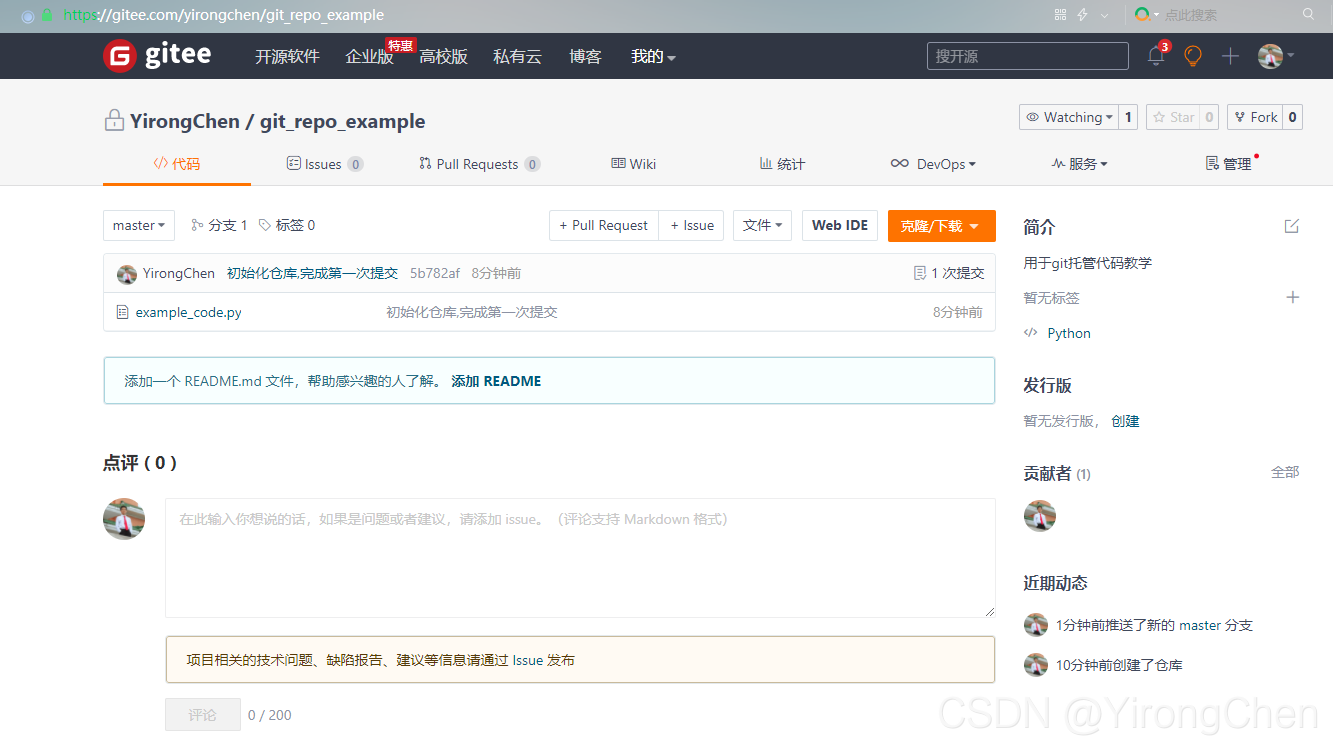Image resolution: width=1333 pixels, height=745 pixels.
Task: Open the DevOps dropdown tab
Action: [933, 164]
